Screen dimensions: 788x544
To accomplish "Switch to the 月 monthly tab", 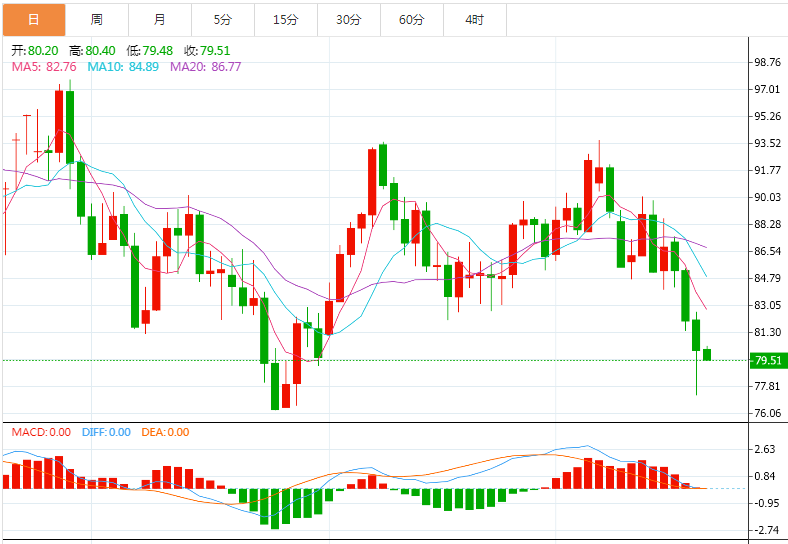I will click(x=160, y=20).
